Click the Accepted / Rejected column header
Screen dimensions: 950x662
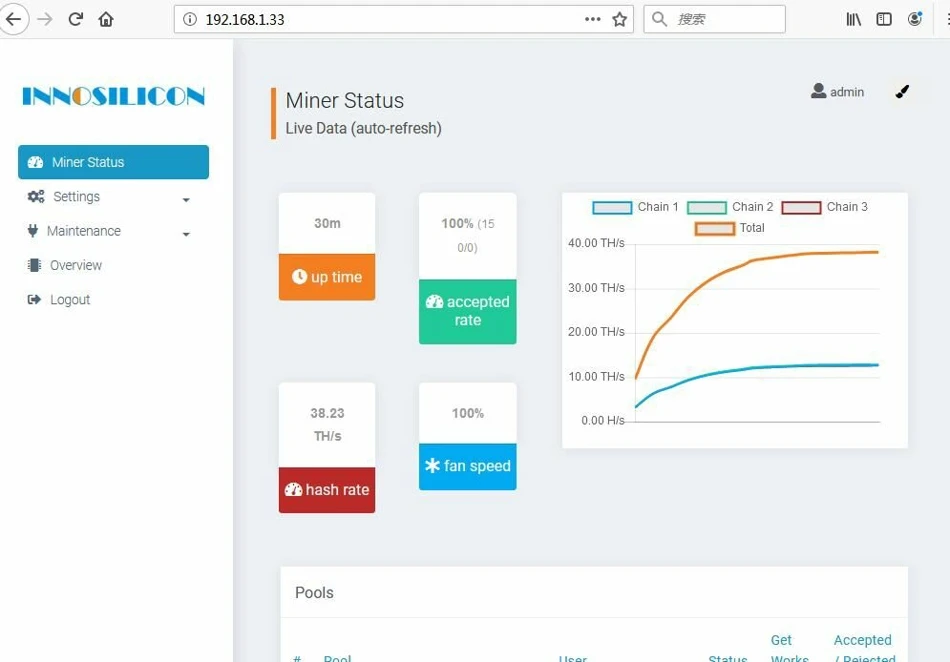click(863, 649)
